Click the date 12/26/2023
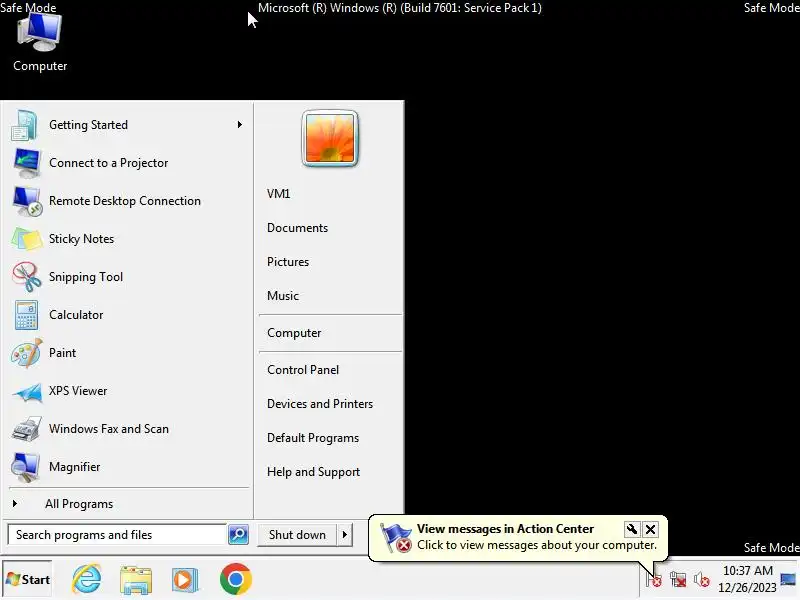The width and height of the screenshot is (800, 600). pyautogui.click(x=747, y=588)
